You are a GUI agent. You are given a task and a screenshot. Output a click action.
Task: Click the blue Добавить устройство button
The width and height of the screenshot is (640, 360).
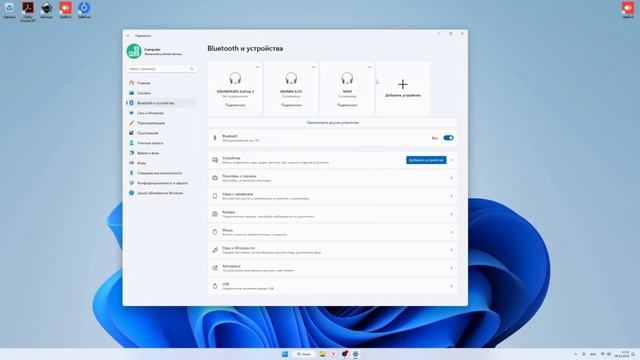point(426,160)
